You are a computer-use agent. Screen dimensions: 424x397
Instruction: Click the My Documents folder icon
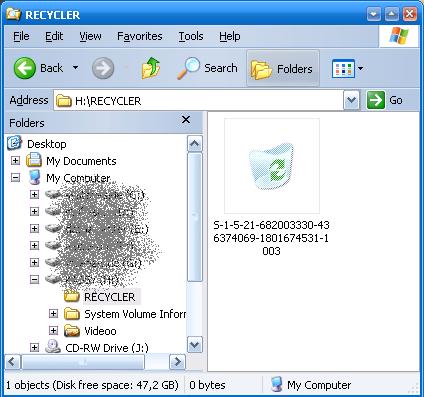click(34, 160)
